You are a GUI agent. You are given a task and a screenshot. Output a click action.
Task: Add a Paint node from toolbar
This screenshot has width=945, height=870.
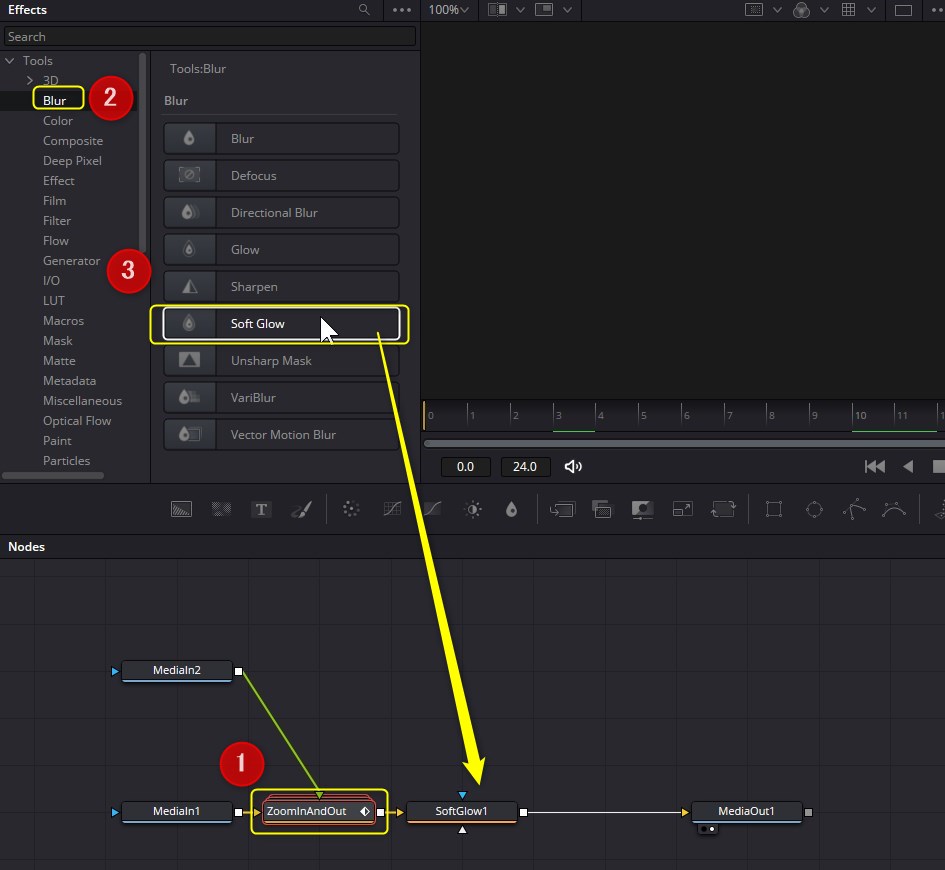[x=301, y=510]
